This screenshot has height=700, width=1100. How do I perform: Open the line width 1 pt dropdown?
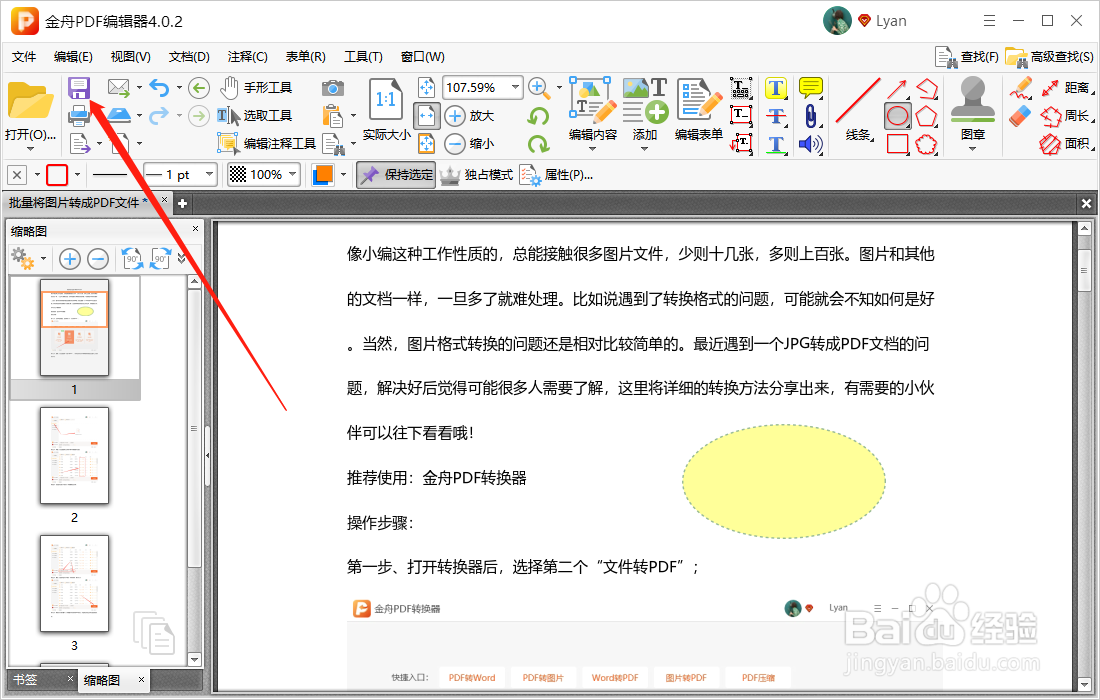pos(209,174)
